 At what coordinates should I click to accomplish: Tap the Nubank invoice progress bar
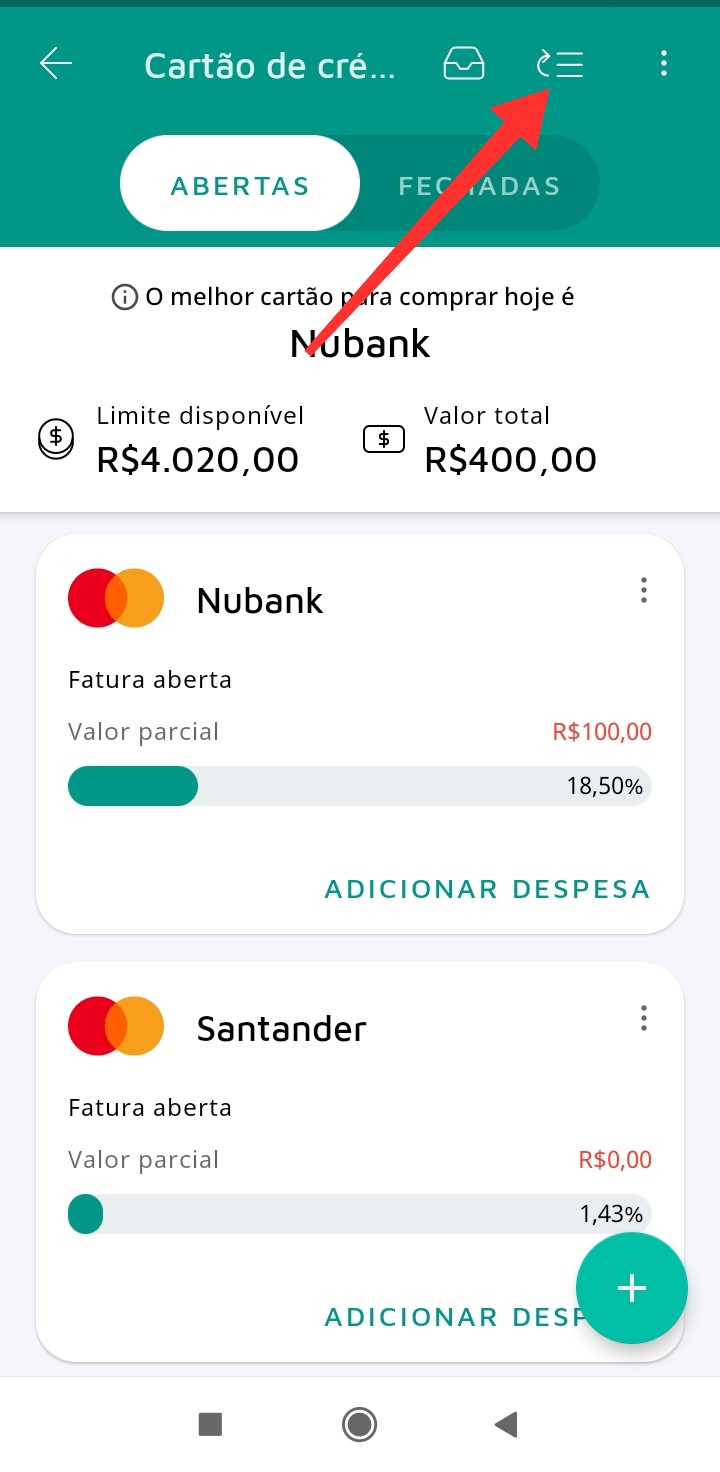(360, 786)
